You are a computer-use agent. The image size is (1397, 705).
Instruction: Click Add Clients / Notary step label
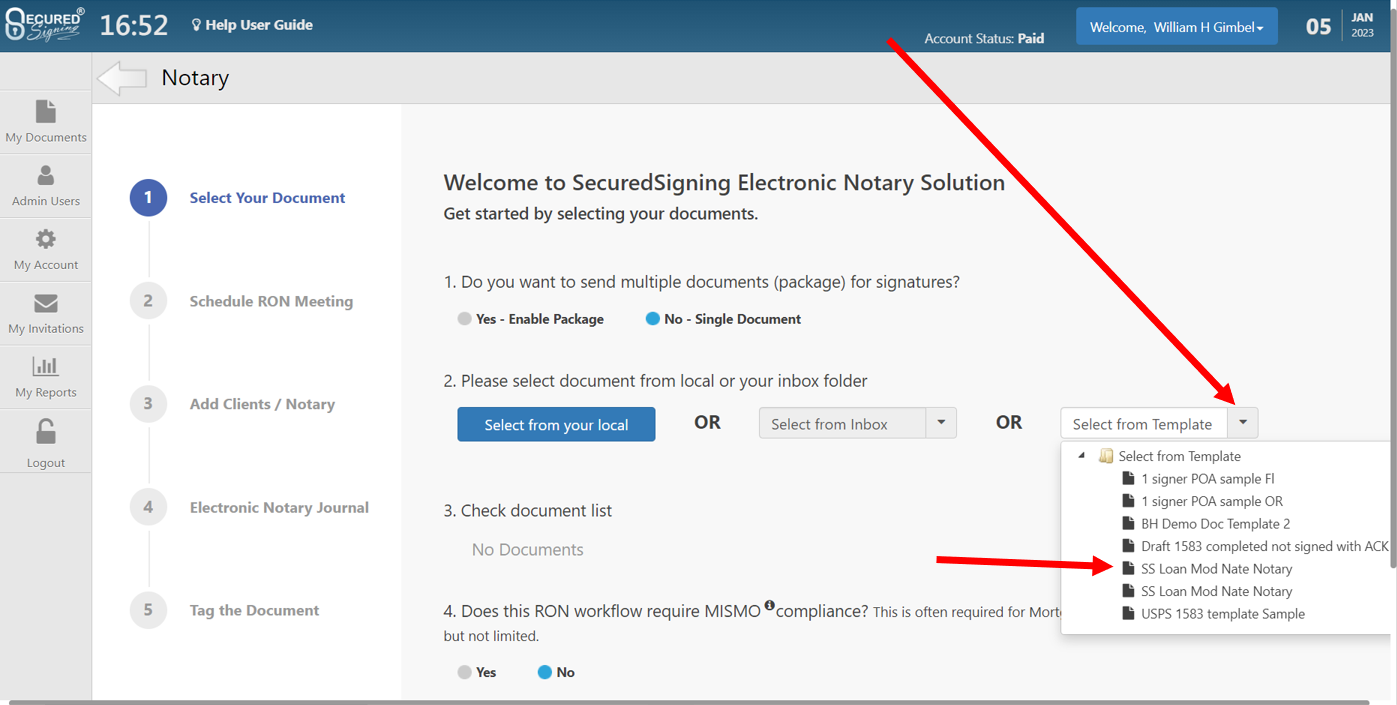tap(262, 404)
